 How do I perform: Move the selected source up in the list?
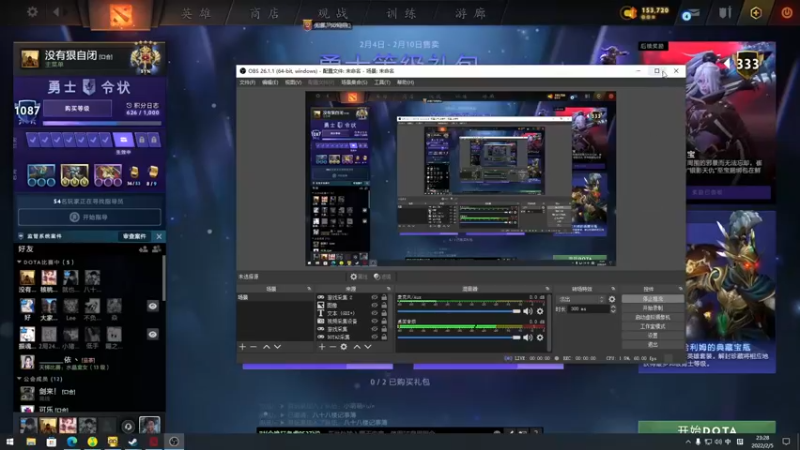[x=357, y=347]
